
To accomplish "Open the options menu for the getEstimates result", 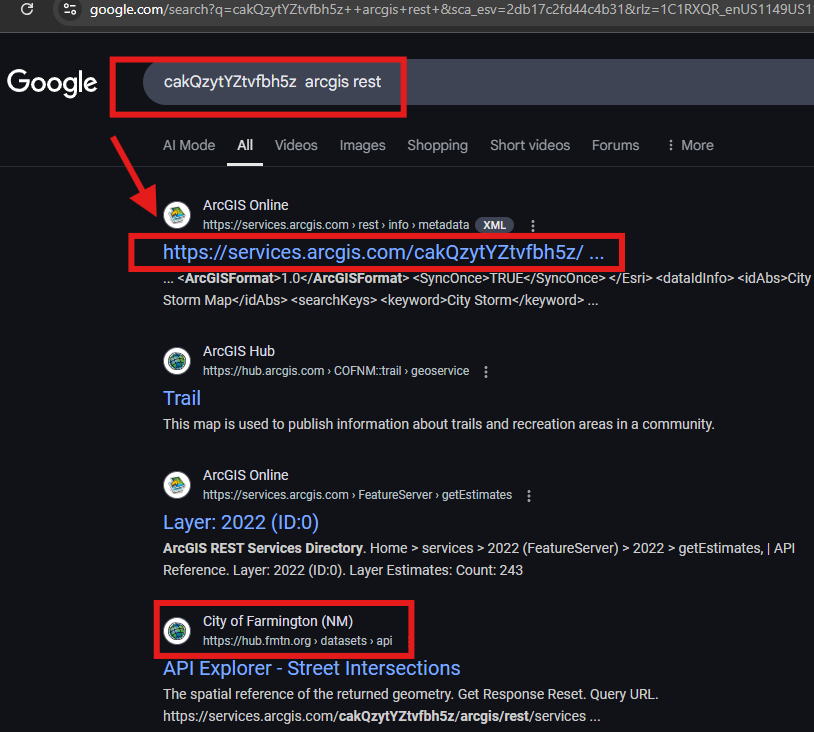I will click(x=528, y=496).
